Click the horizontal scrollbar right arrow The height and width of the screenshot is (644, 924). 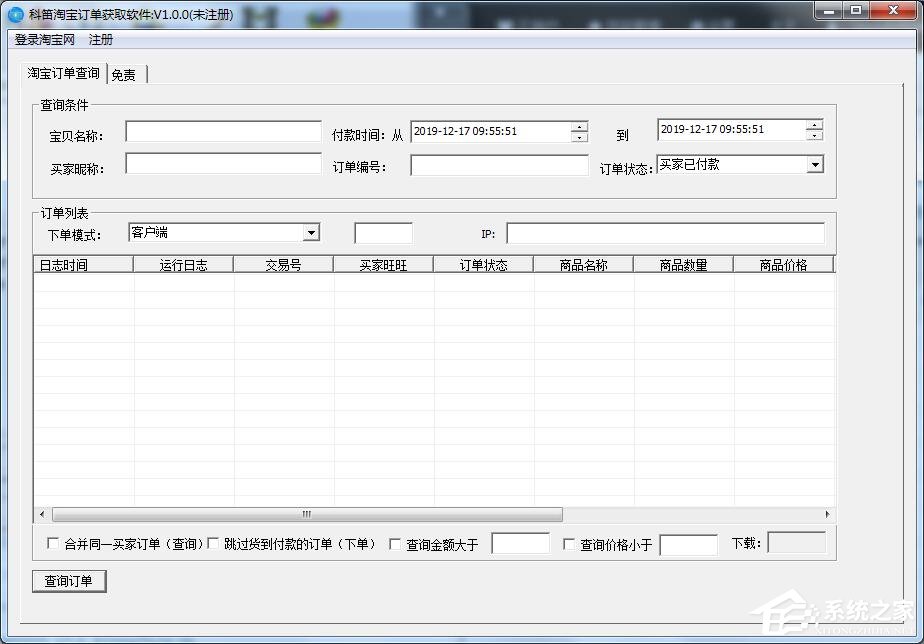pos(827,514)
